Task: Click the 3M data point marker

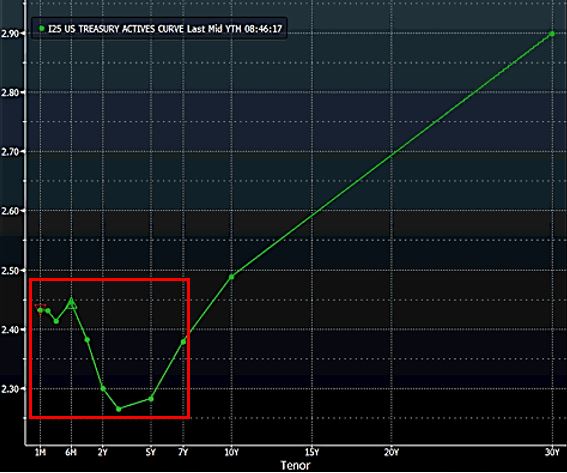Action: 56,321
